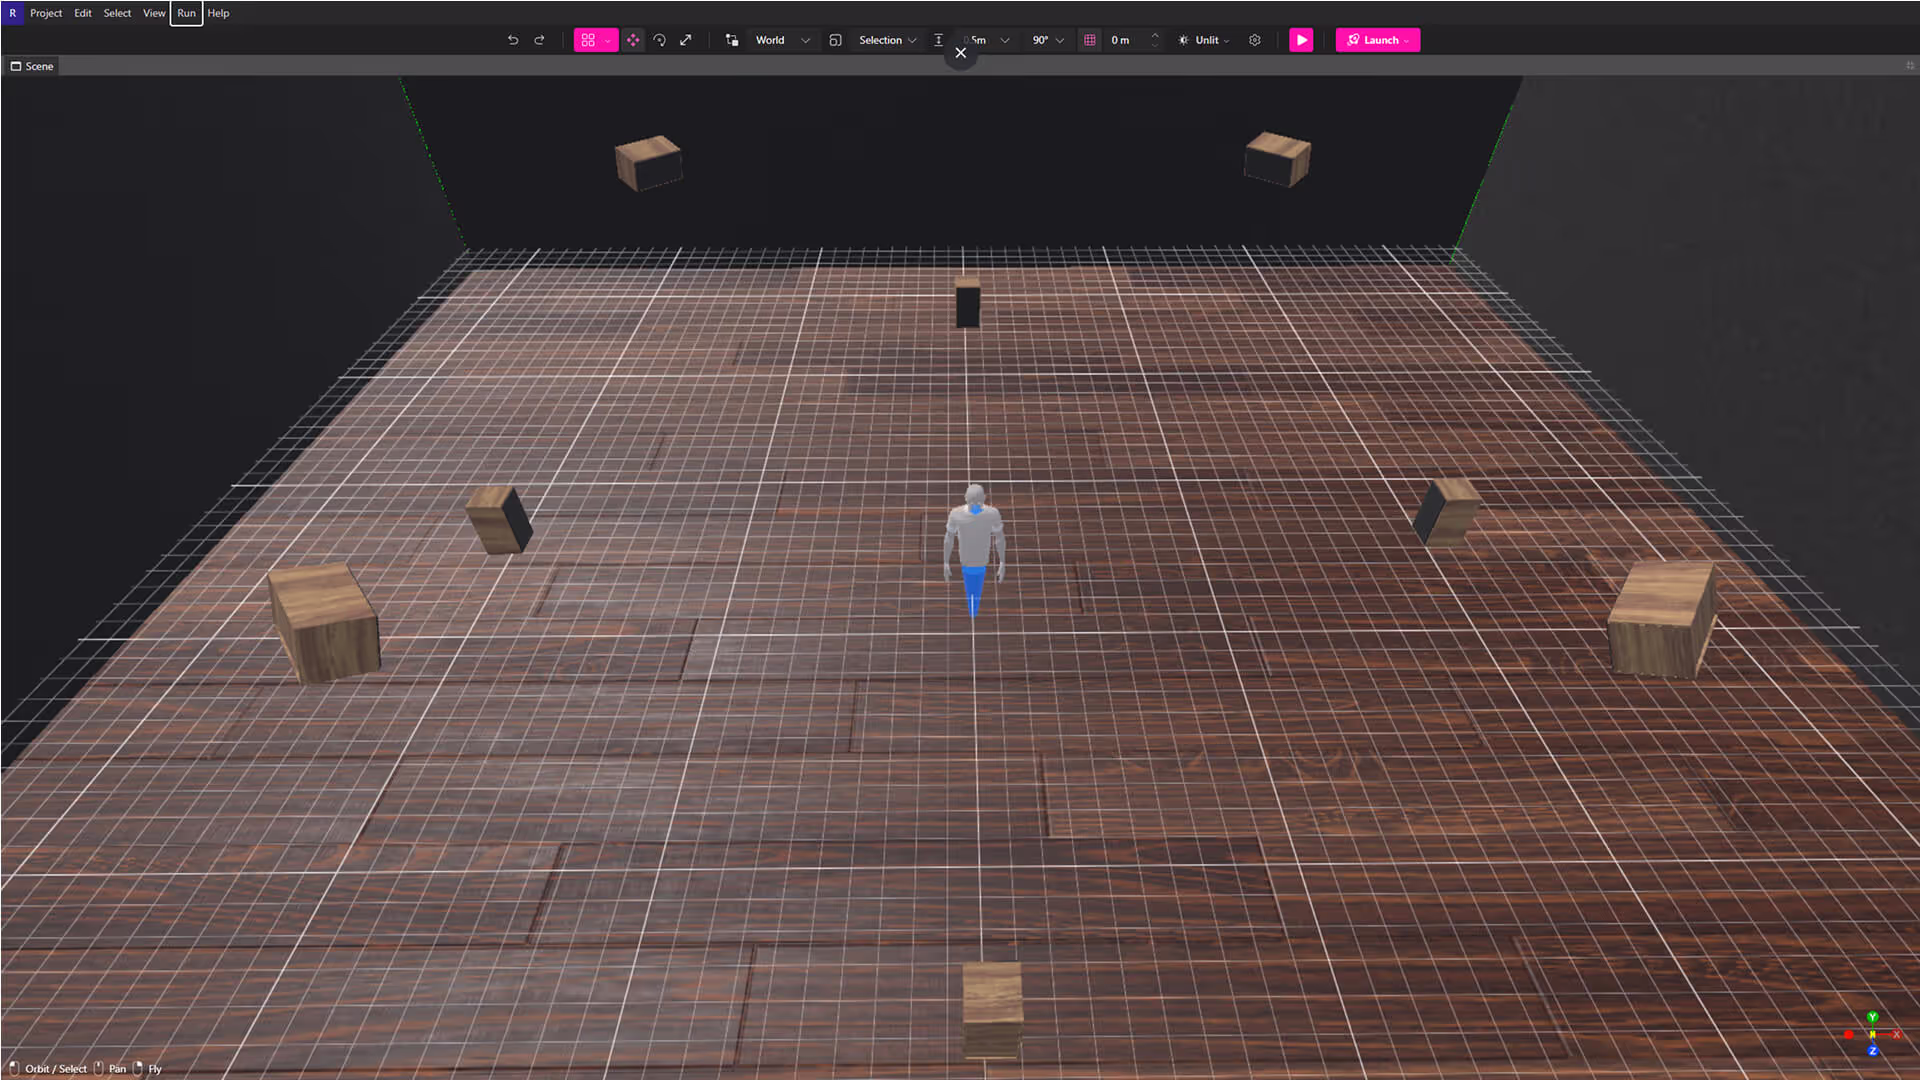Image resolution: width=1920 pixels, height=1080 pixels.
Task: Click the pink Launch button
Action: pos(1377,40)
